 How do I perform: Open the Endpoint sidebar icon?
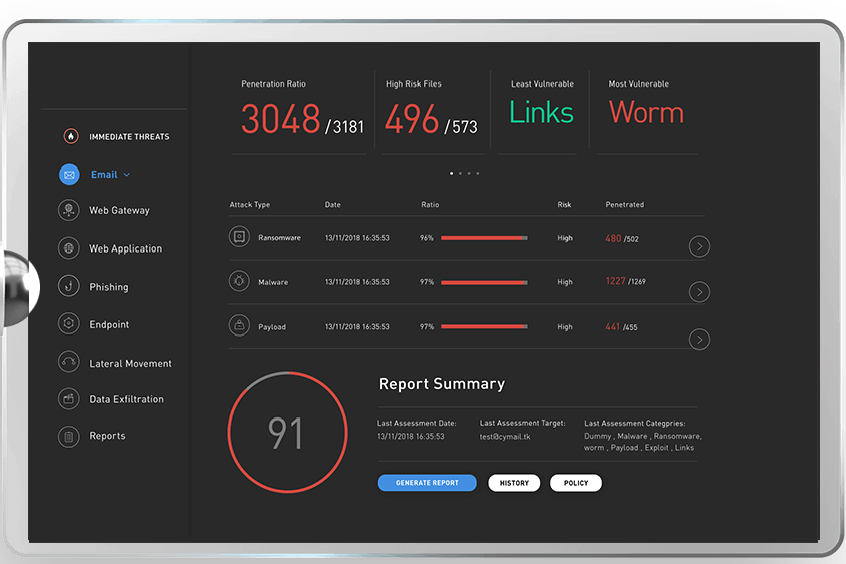[x=69, y=324]
